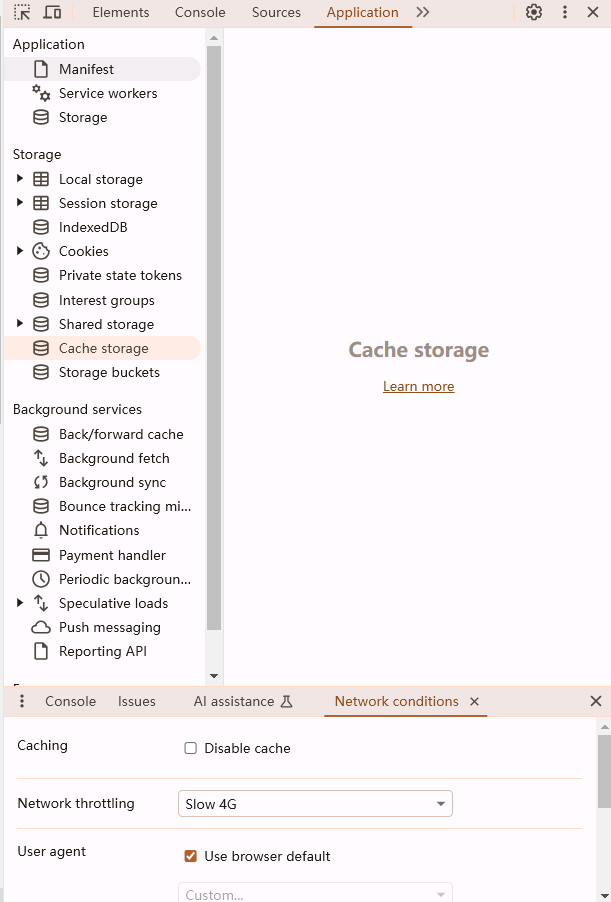Image resolution: width=611 pixels, height=902 pixels.
Task: Enable the Disable cache checkbox
Action: pos(190,748)
